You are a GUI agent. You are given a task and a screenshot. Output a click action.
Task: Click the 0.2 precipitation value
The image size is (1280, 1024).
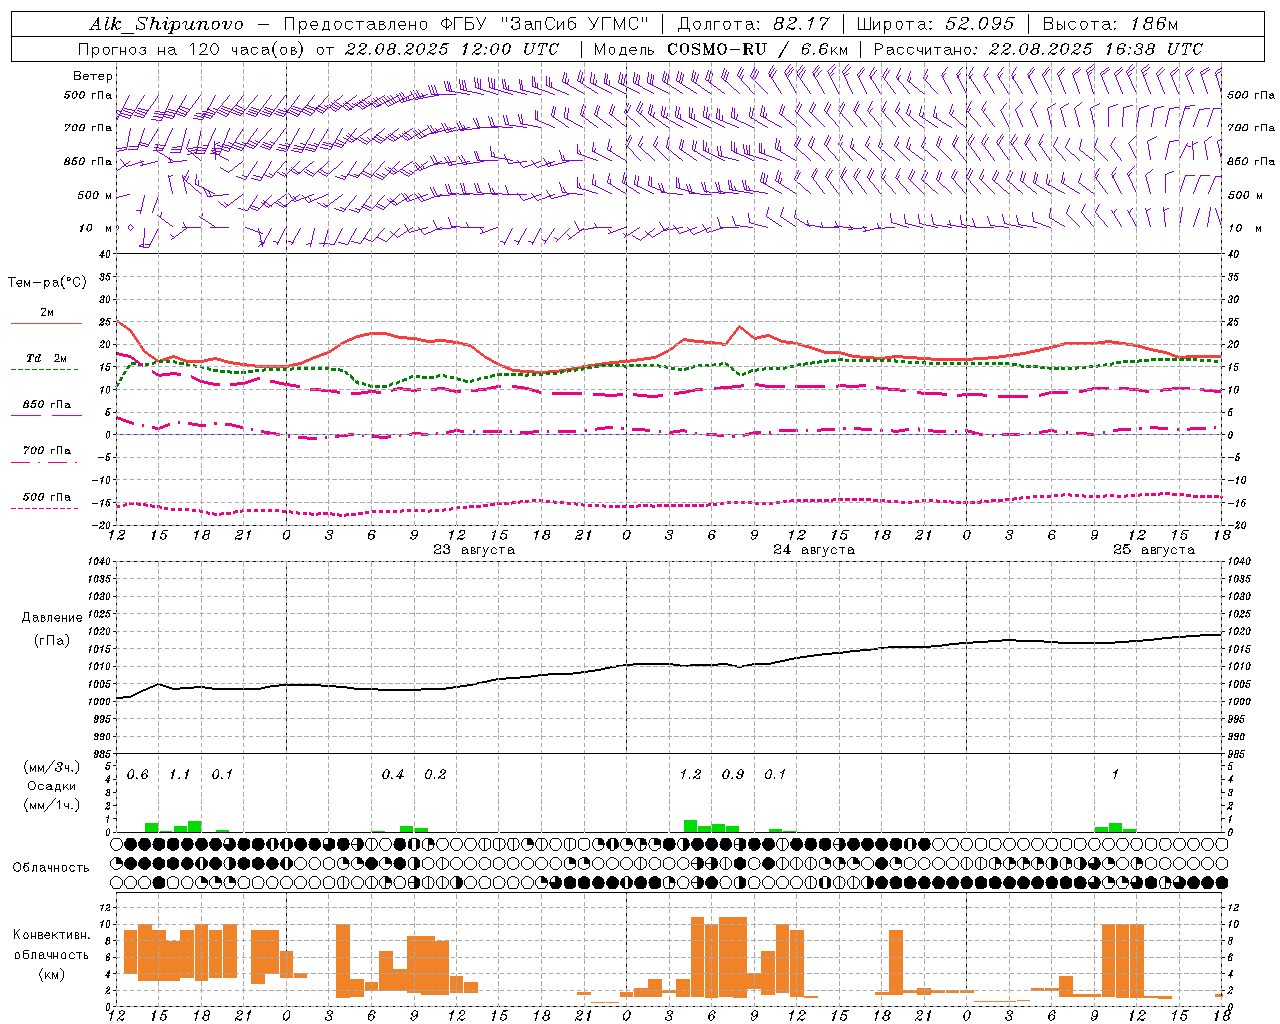pyautogui.click(x=435, y=775)
